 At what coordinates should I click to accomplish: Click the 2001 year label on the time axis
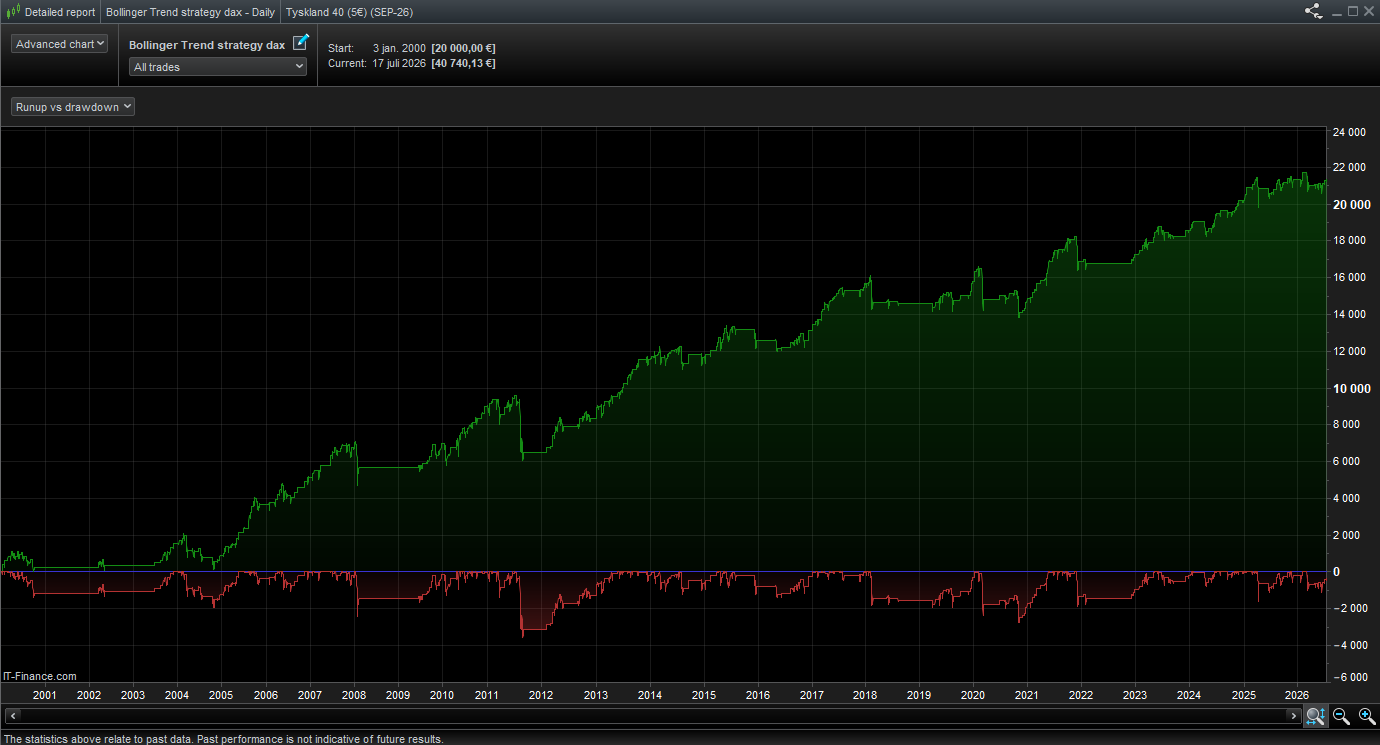click(45, 695)
